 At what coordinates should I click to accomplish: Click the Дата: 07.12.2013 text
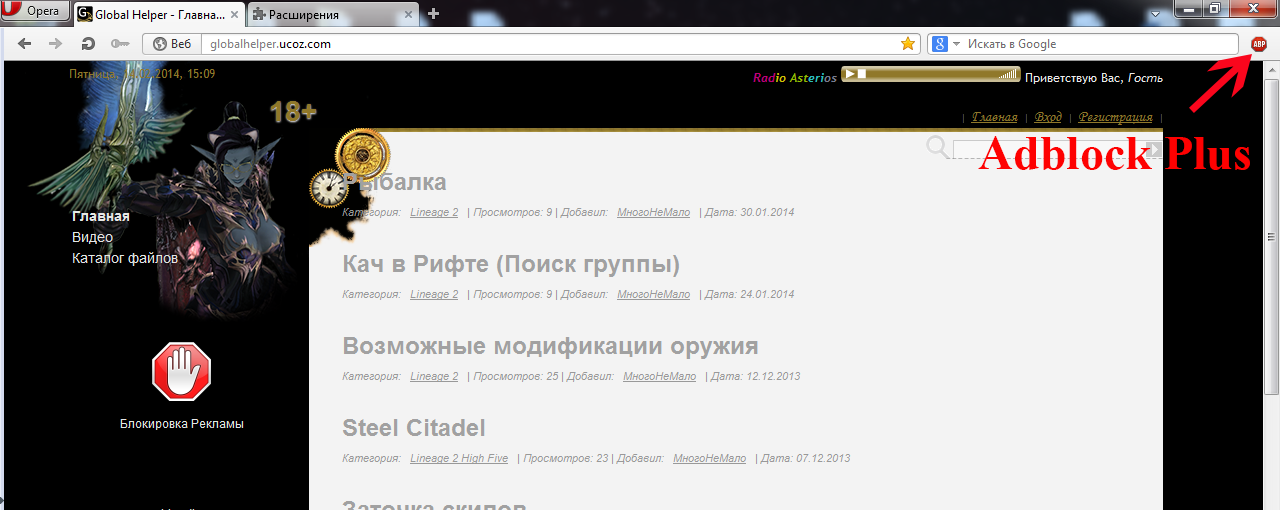806,458
